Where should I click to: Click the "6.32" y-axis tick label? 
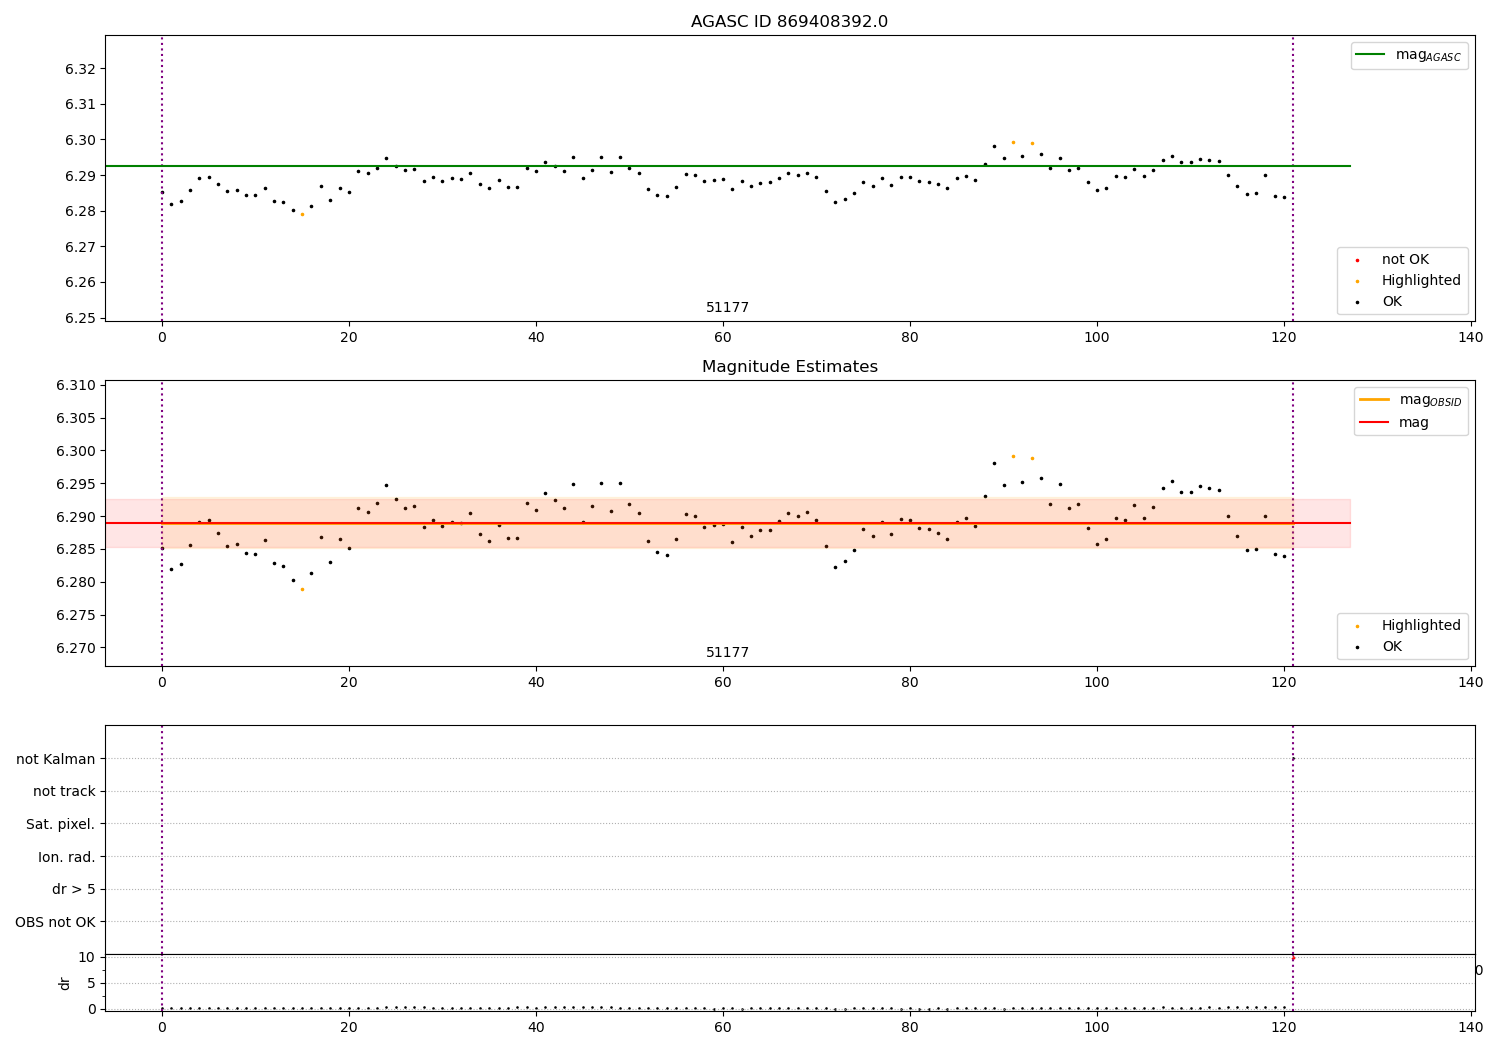81,69
